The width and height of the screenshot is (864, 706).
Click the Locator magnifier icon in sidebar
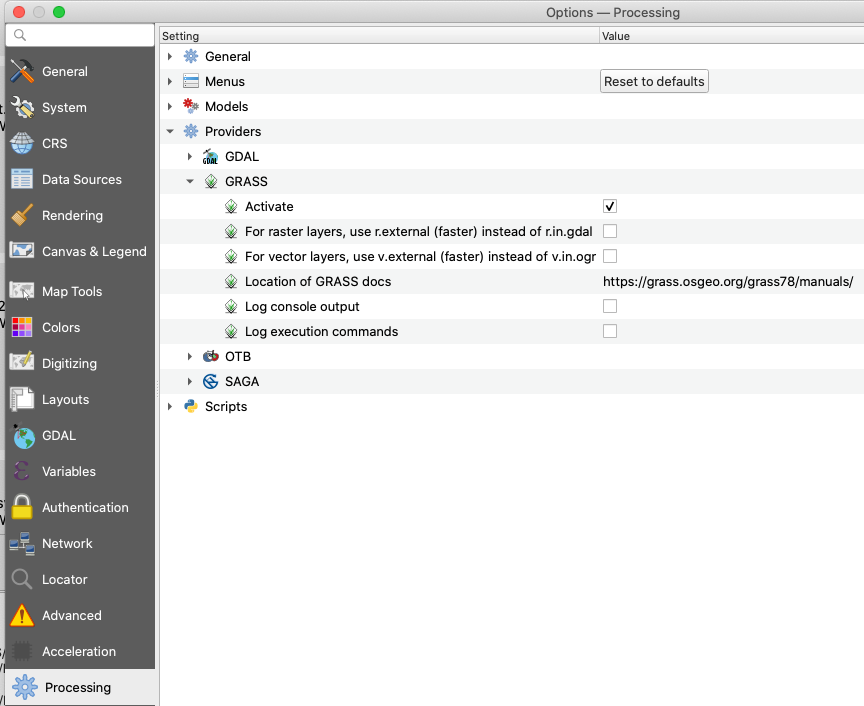coord(22,579)
